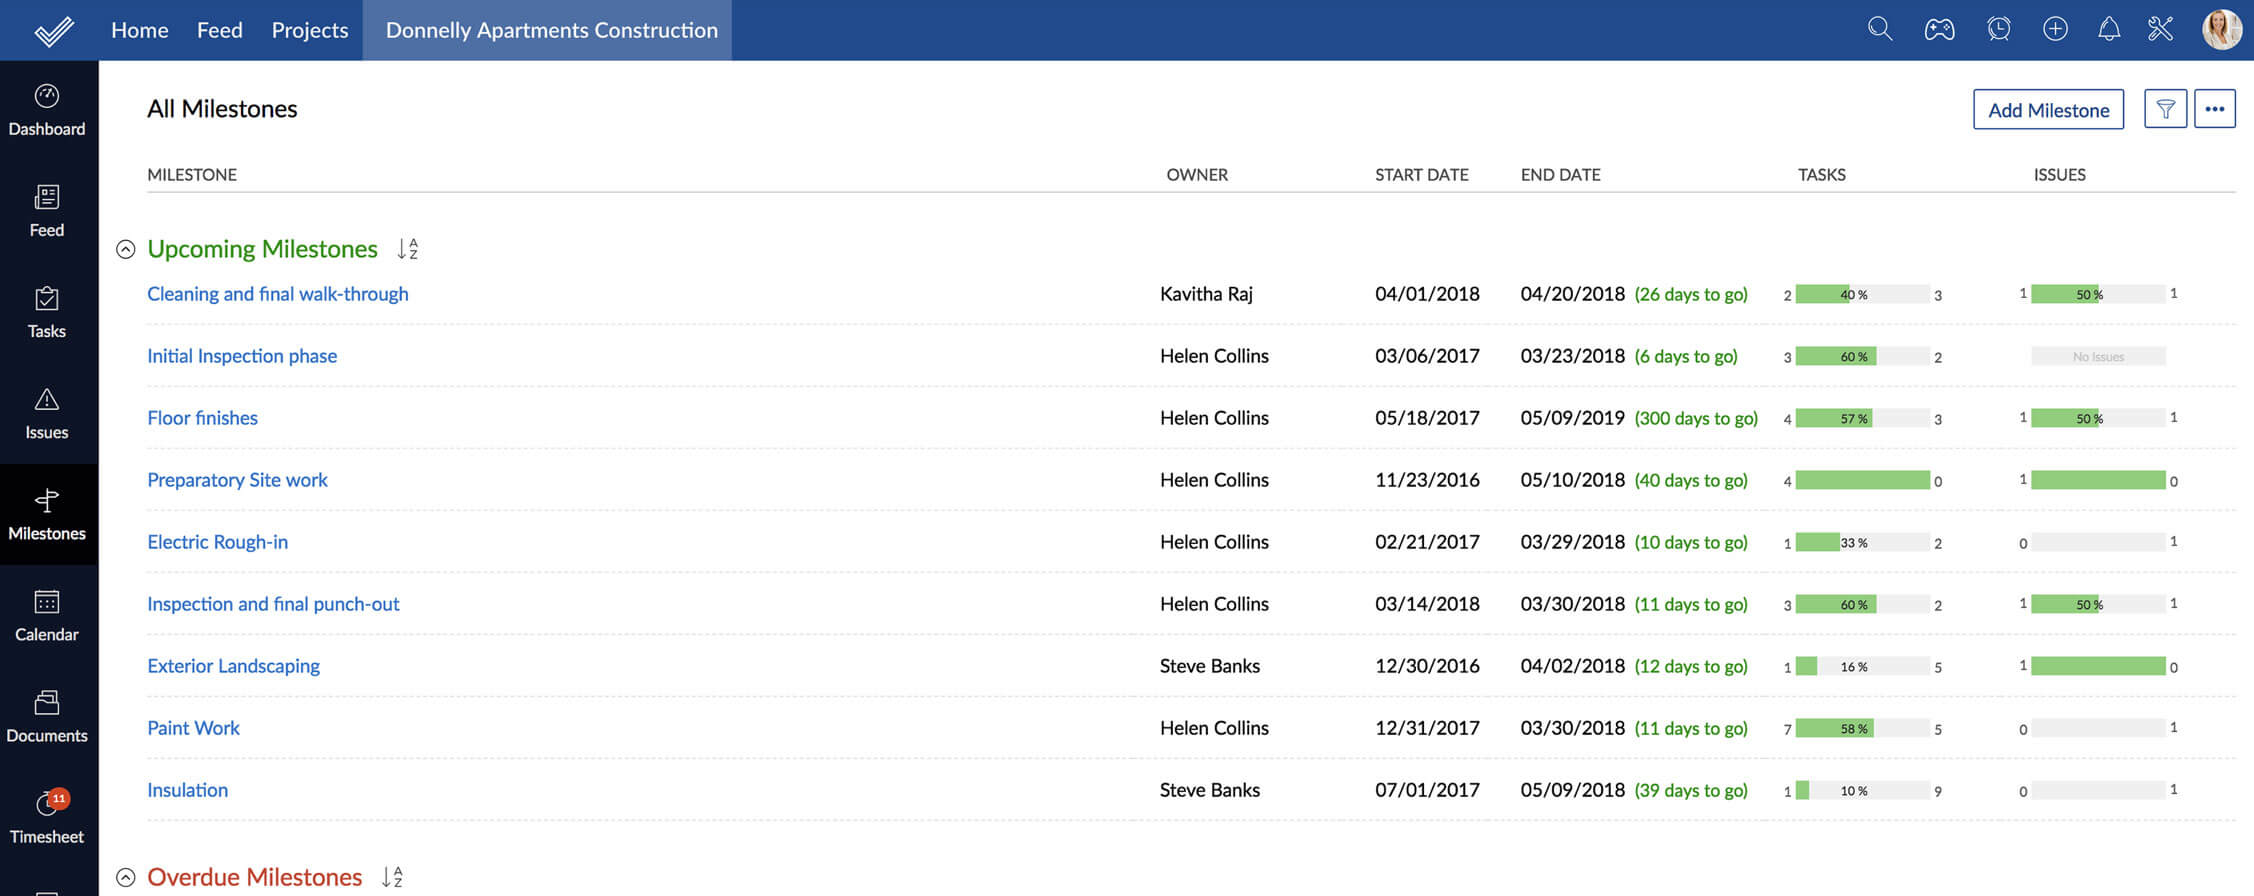This screenshot has width=2254, height=896.
Task: Switch to the Projects tab
Action: 310,30
